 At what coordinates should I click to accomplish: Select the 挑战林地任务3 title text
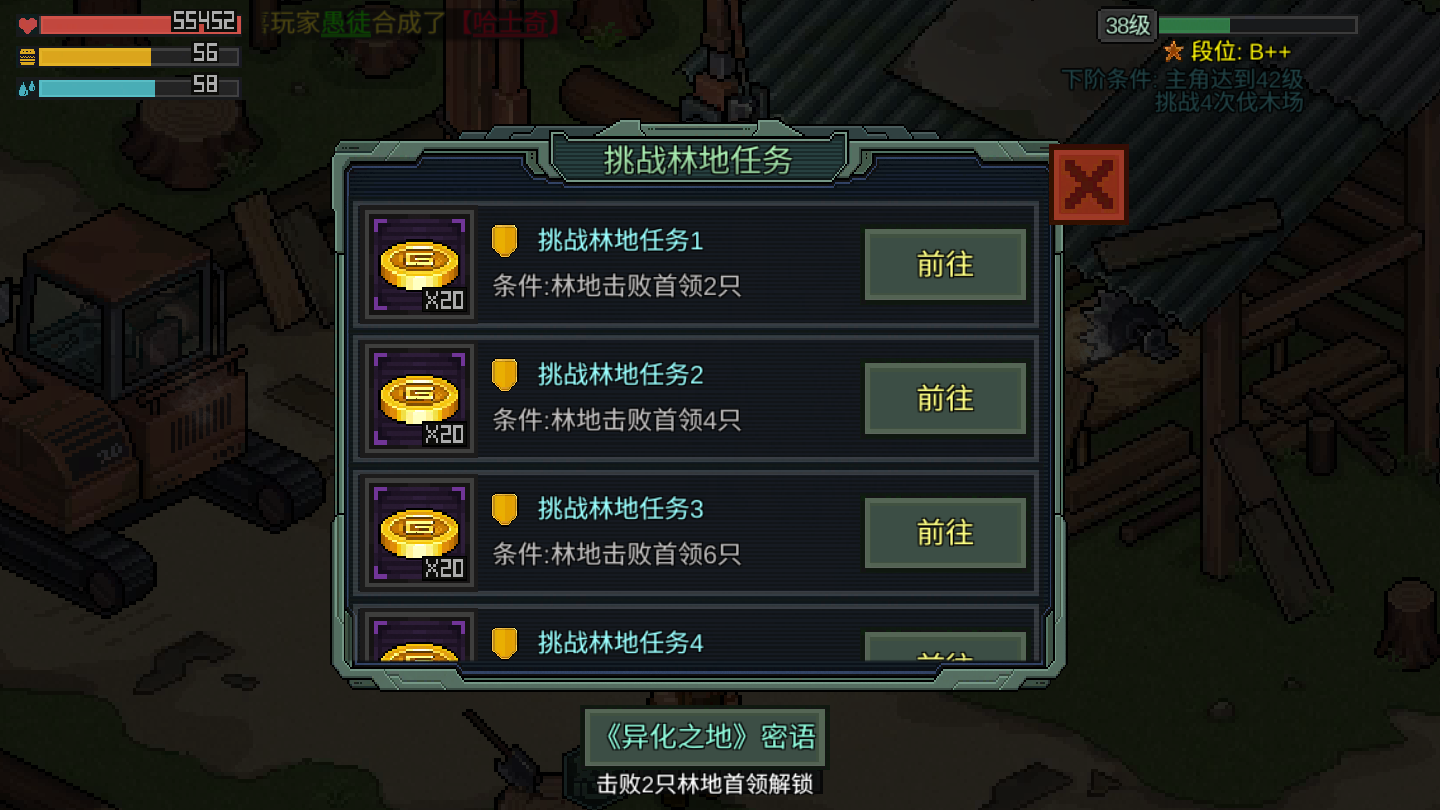(621, 509)
